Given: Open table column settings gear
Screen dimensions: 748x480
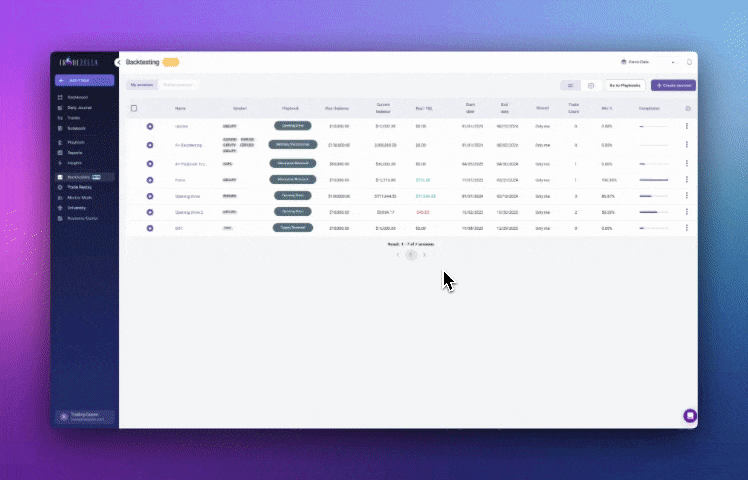Looking at the screenshot, I should click(x=687, y=108).
